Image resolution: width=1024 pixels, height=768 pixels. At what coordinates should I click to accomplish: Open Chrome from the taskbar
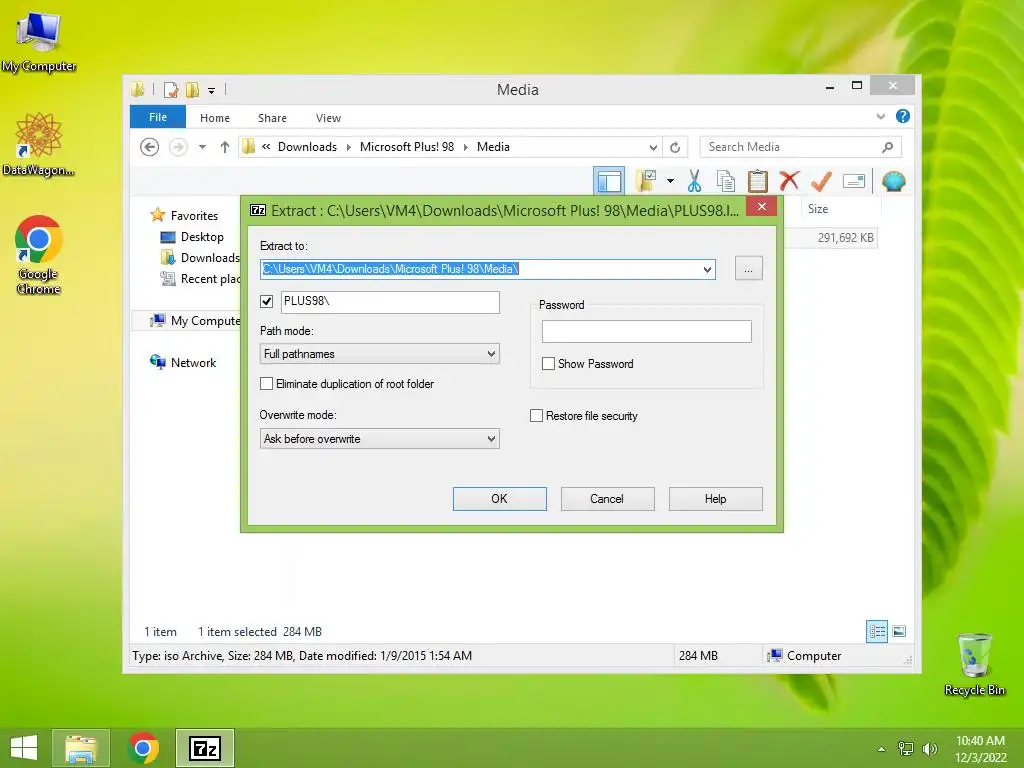click(x=143, y=748)
